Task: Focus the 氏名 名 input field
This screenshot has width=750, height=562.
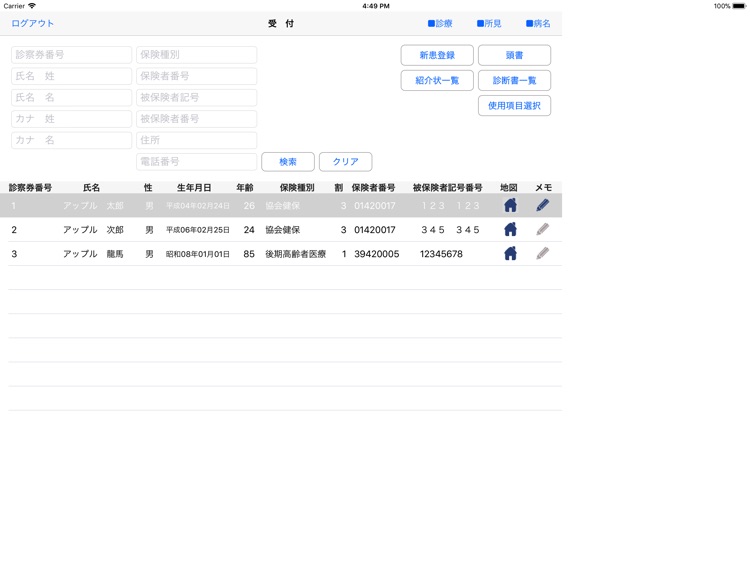Action: point(71,98)
